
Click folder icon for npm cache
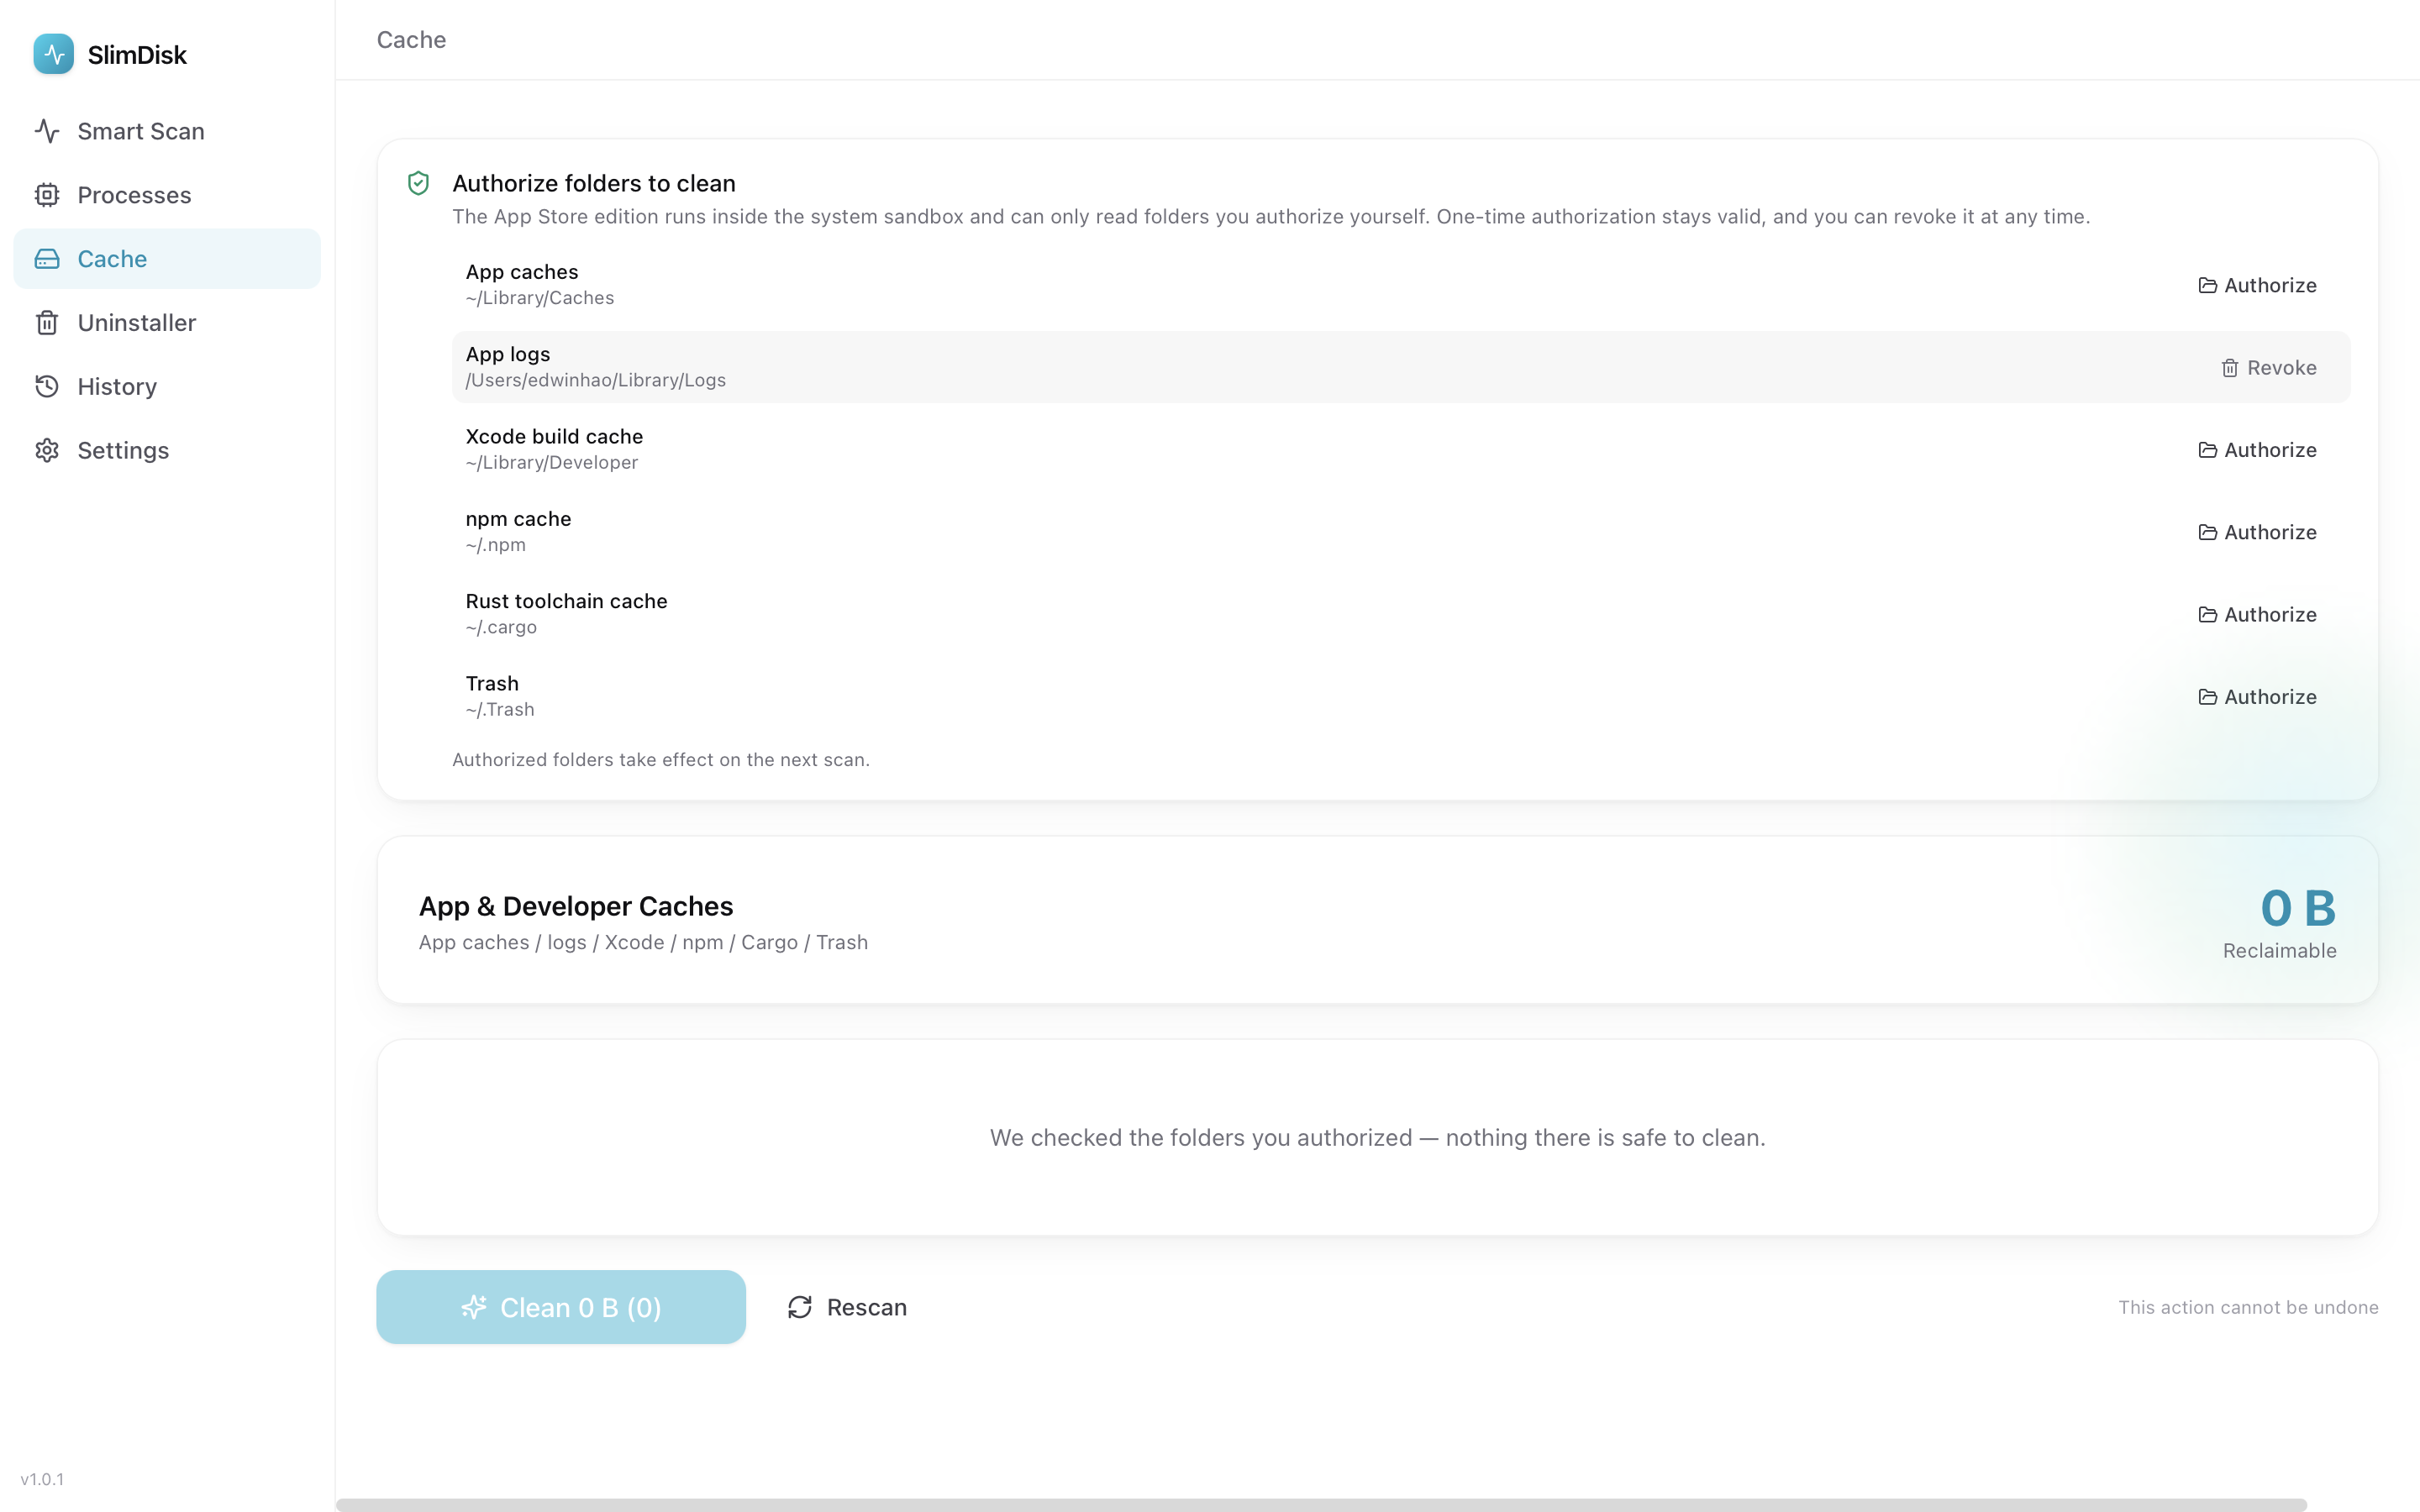(x=2207, y=533)
